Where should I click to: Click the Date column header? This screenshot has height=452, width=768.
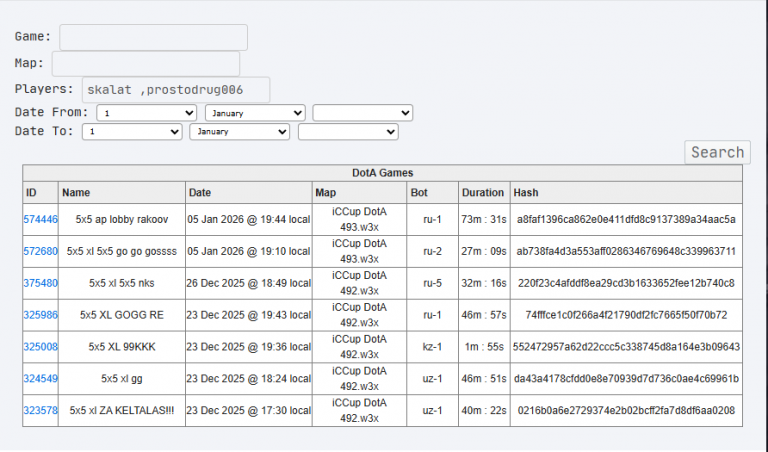point(249,192)
